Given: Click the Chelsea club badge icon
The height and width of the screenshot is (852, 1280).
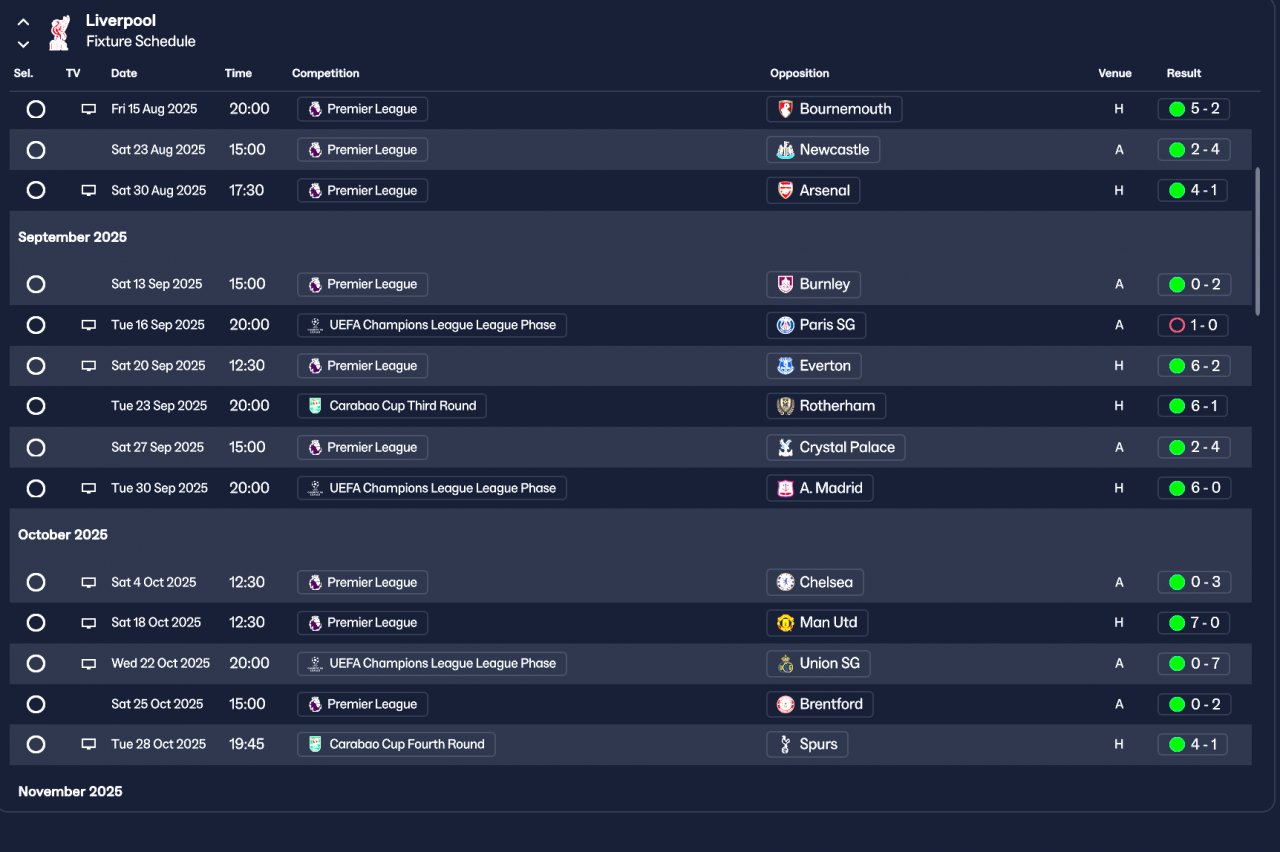Looking at the screenshot, I should point(786,582).
